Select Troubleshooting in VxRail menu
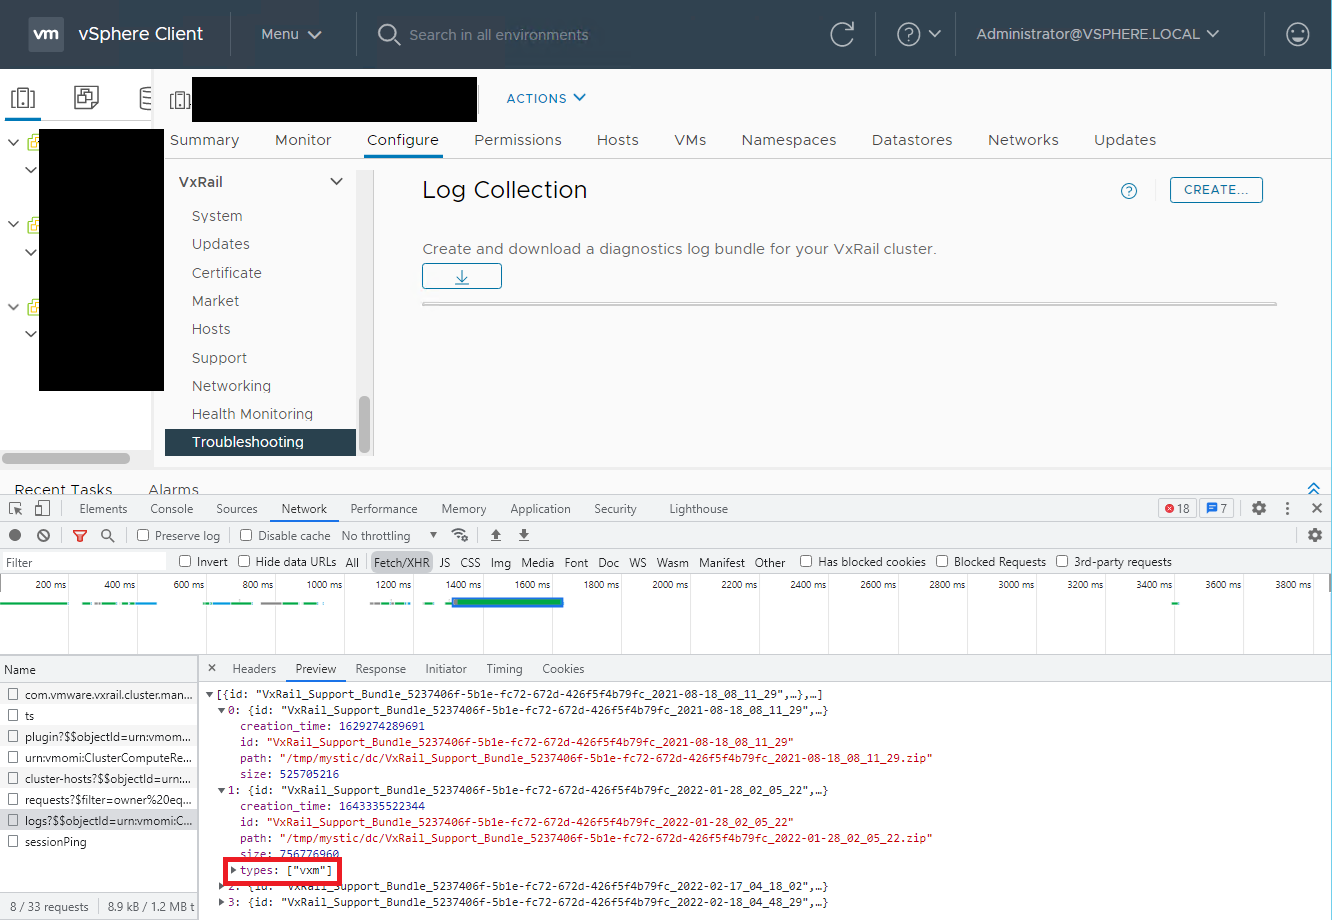The image size is (1332, 920). click(260, 442)
